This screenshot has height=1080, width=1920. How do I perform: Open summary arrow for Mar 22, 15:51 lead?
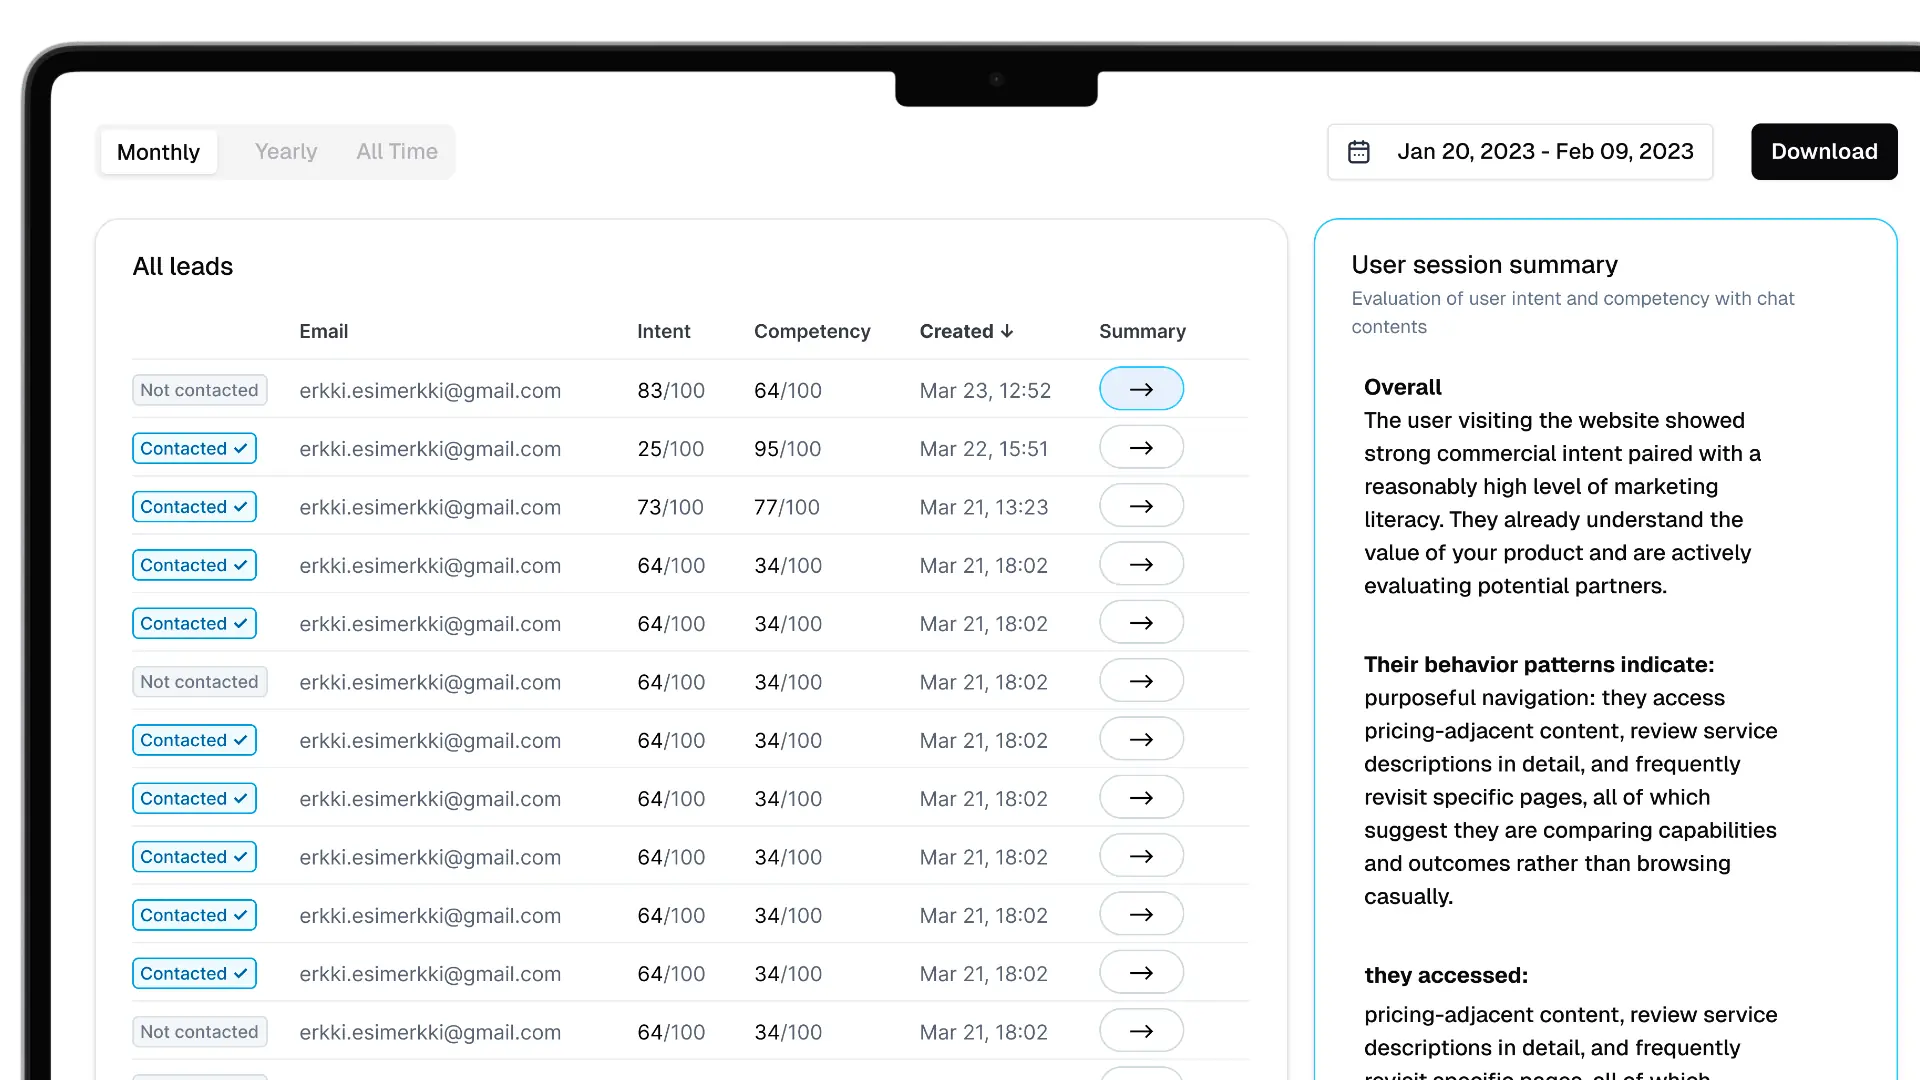(1141, 447)
